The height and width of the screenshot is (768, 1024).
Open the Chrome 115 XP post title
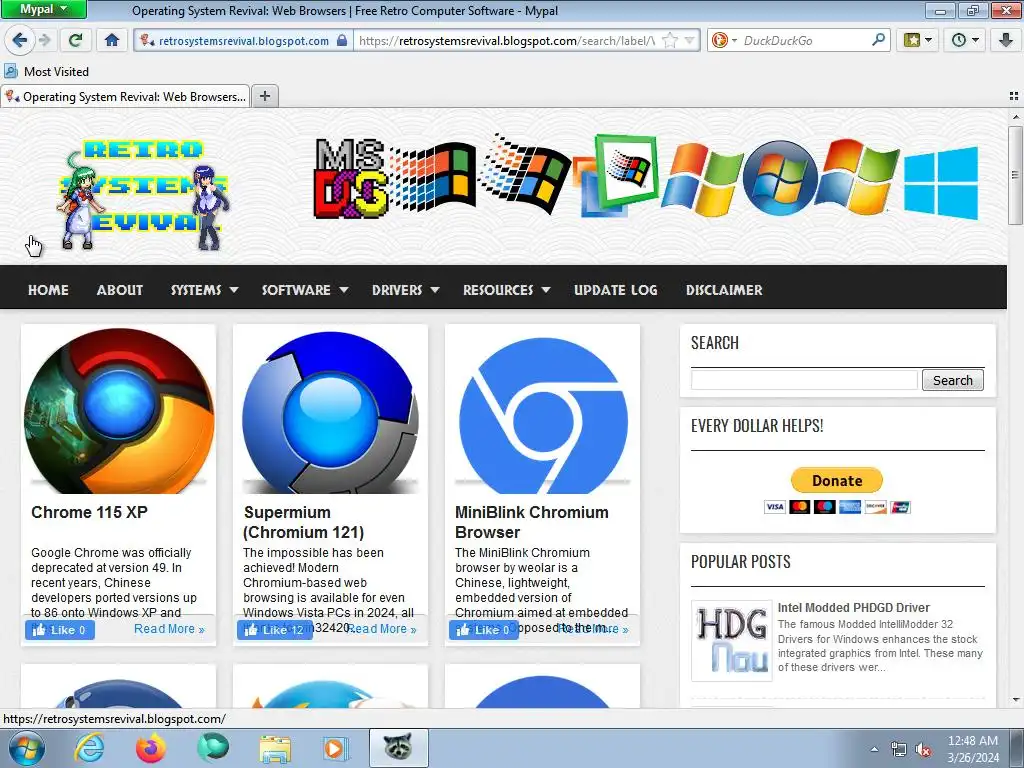tap(89, 512)
